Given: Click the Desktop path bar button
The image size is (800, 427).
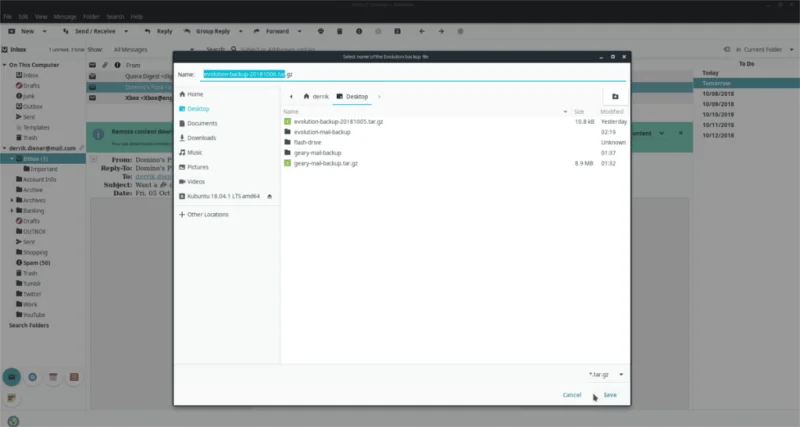Looking at the screenshot, I should tap(352, 96).
